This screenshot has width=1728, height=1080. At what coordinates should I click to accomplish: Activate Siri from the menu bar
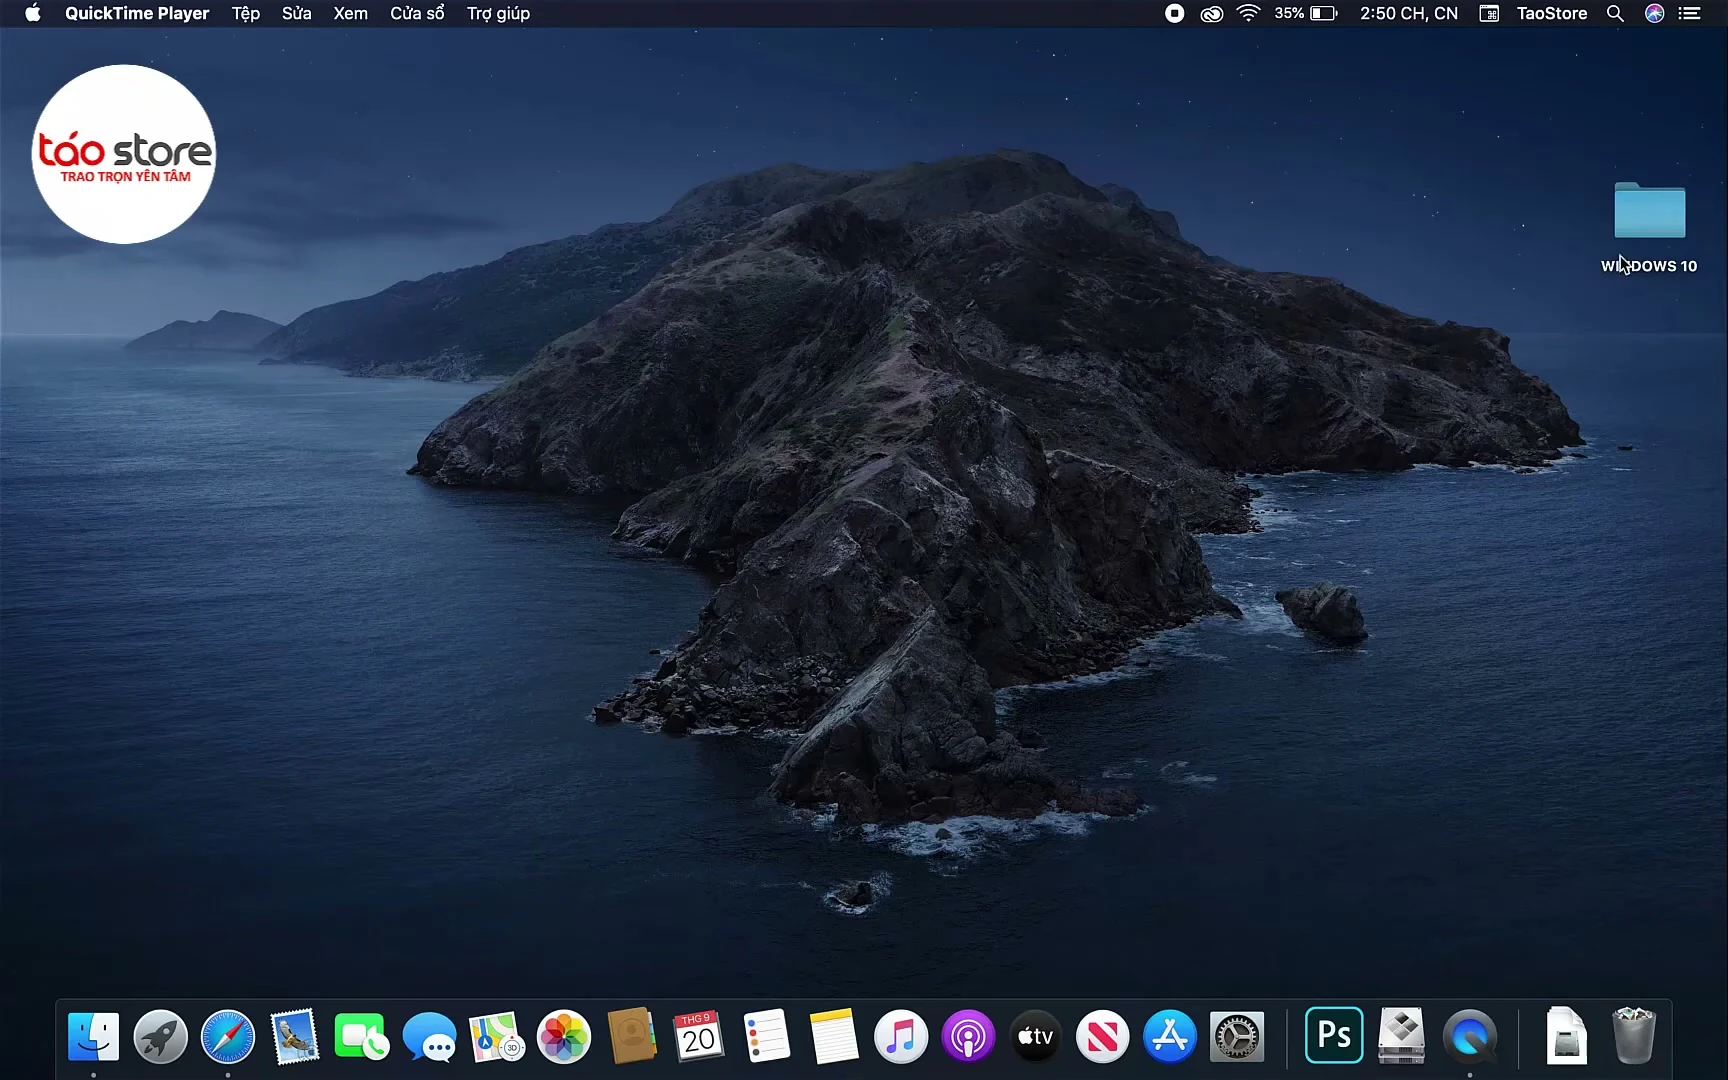pyautogui.click(x=1654, y=13)
